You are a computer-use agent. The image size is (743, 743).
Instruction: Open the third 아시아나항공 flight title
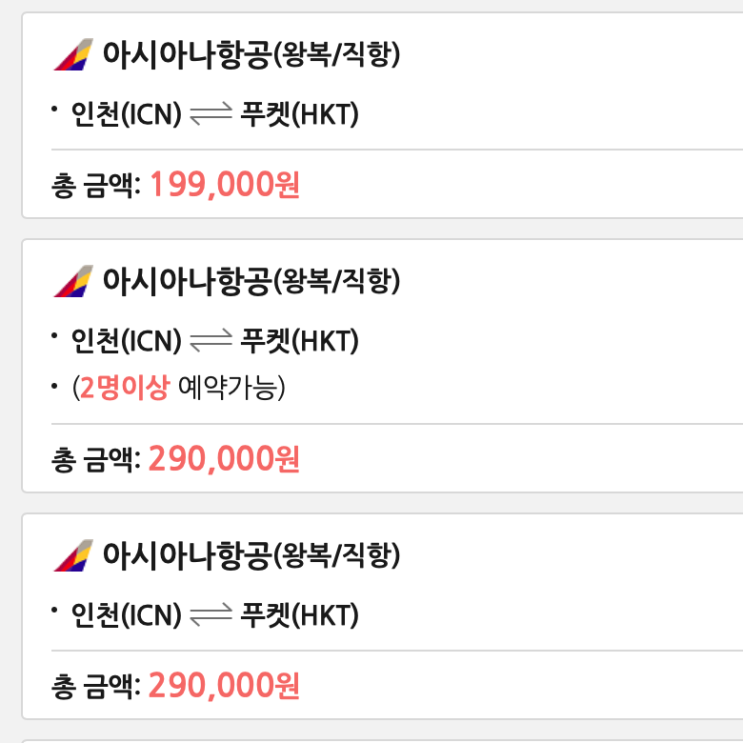[x=251, y=555]
